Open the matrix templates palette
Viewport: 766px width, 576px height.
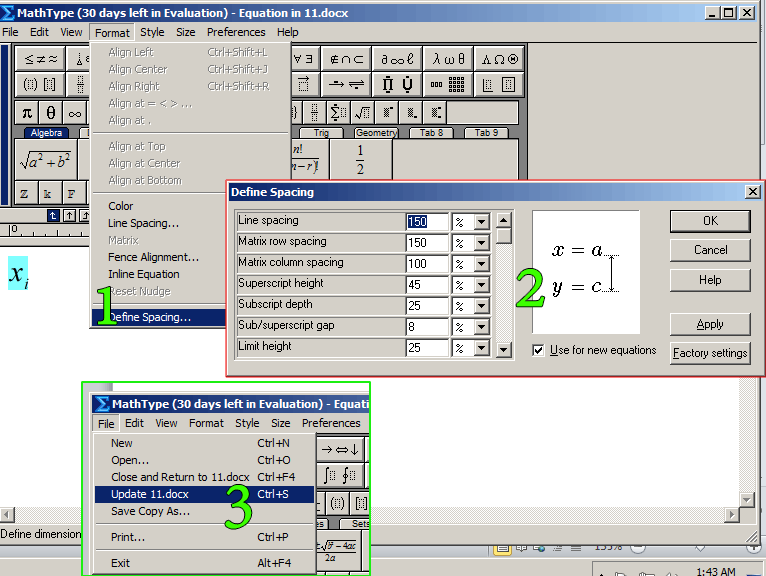pos(448,85)
